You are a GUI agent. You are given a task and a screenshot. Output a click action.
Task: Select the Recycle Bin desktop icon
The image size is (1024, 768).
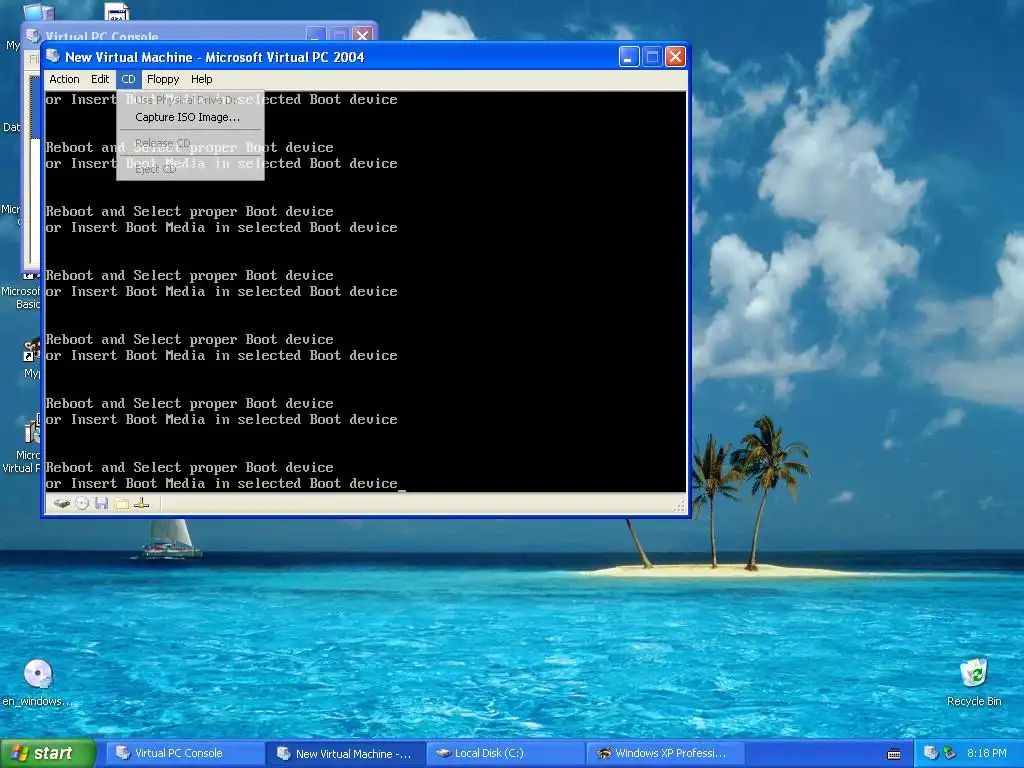coord(974,682)
